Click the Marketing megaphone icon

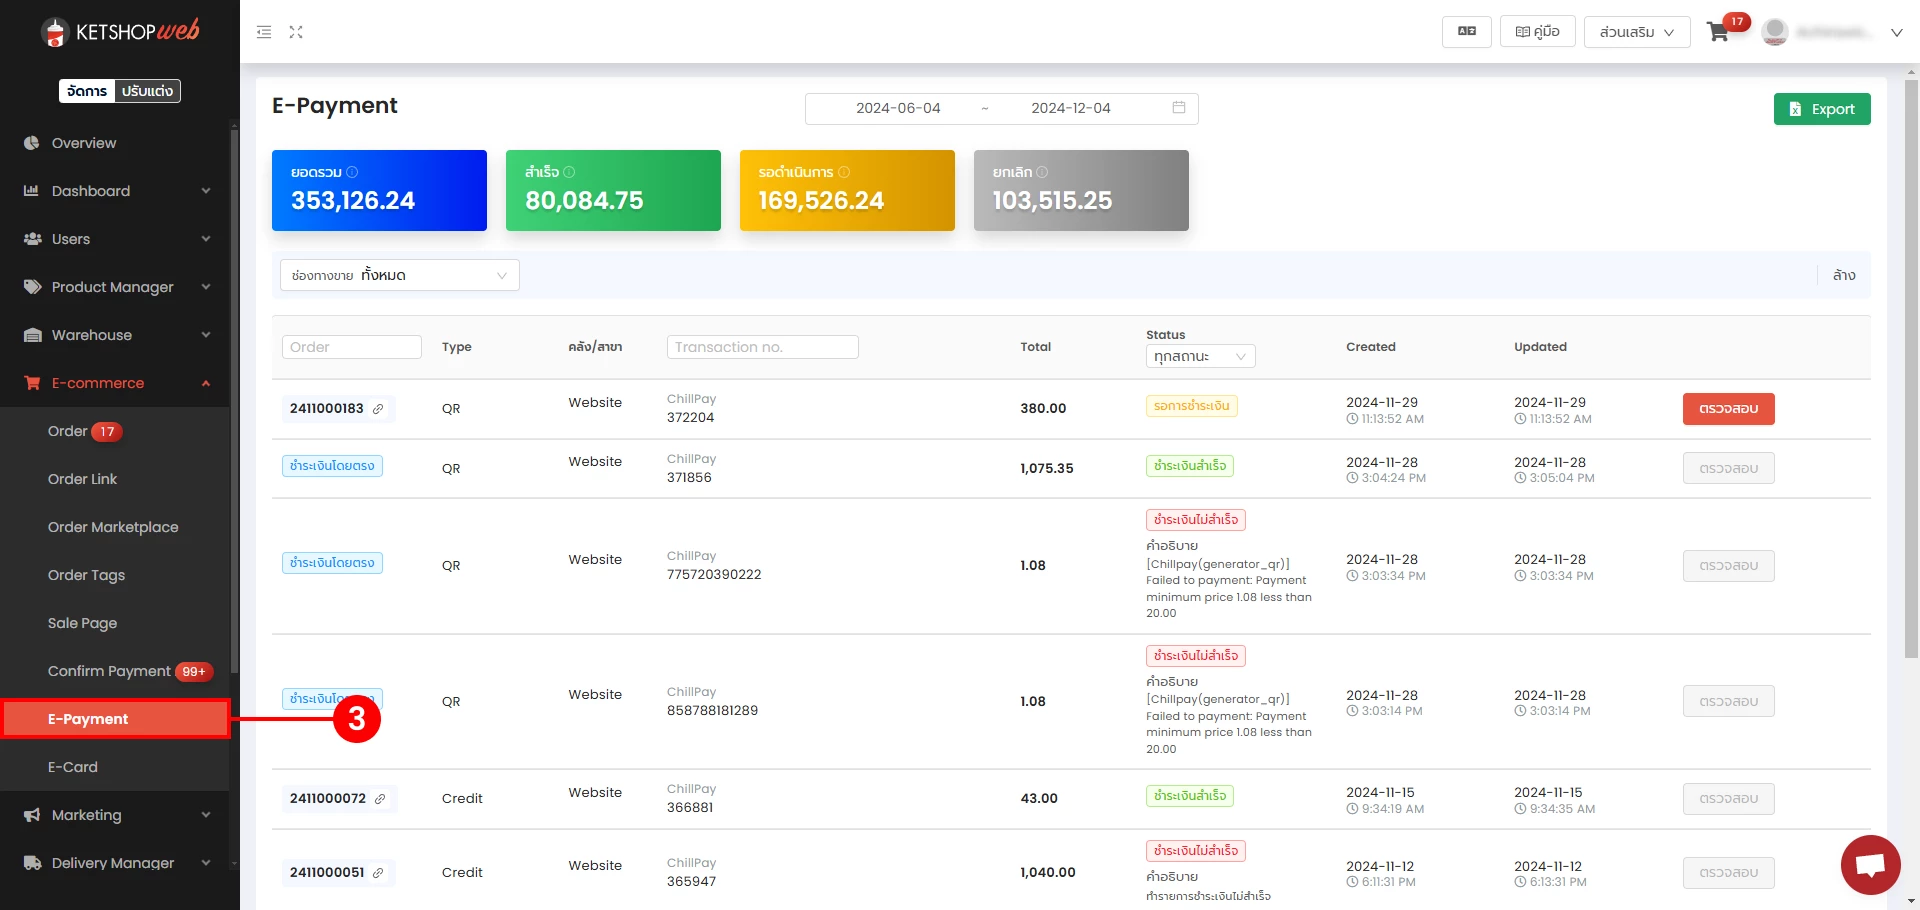click(x=32, y=815)
